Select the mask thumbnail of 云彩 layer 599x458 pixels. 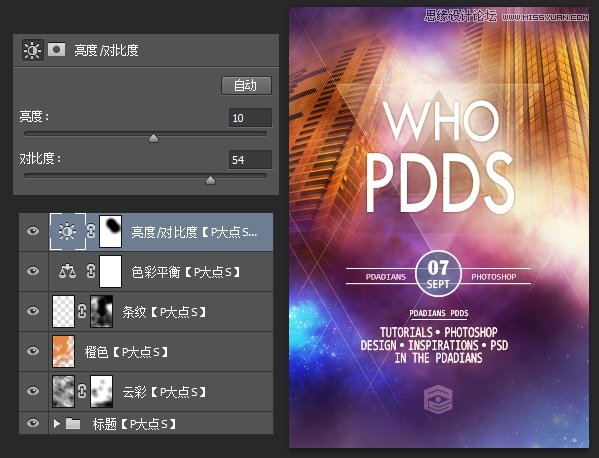click(102, 392)
